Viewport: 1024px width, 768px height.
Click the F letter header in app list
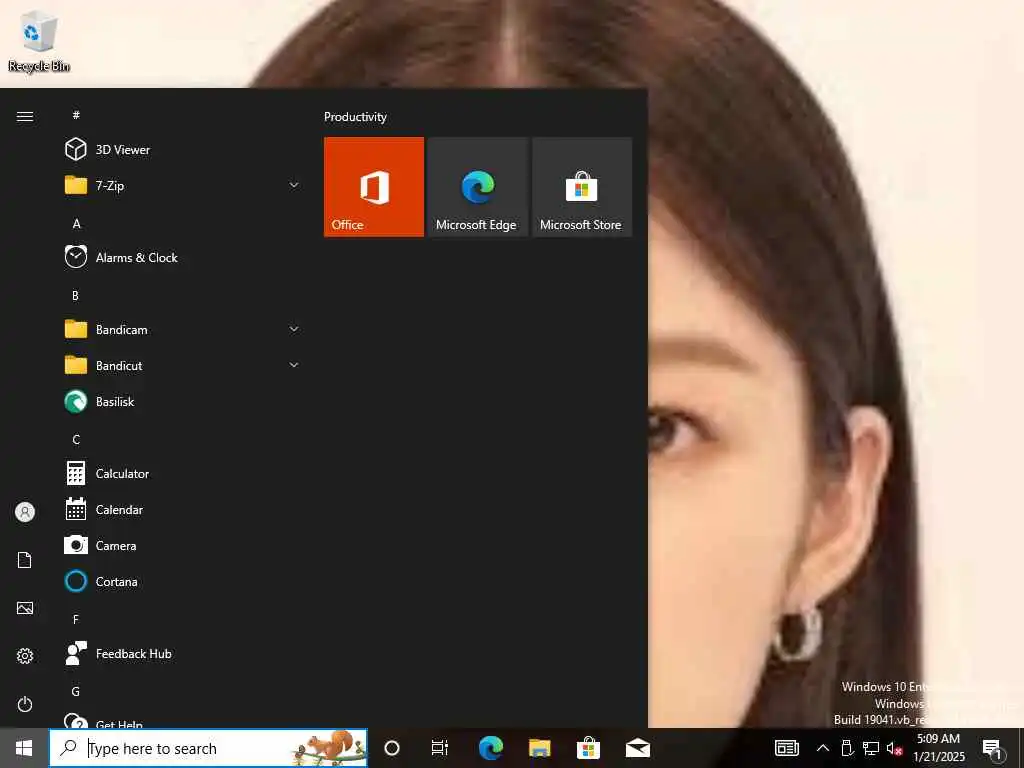coord(76,619)
